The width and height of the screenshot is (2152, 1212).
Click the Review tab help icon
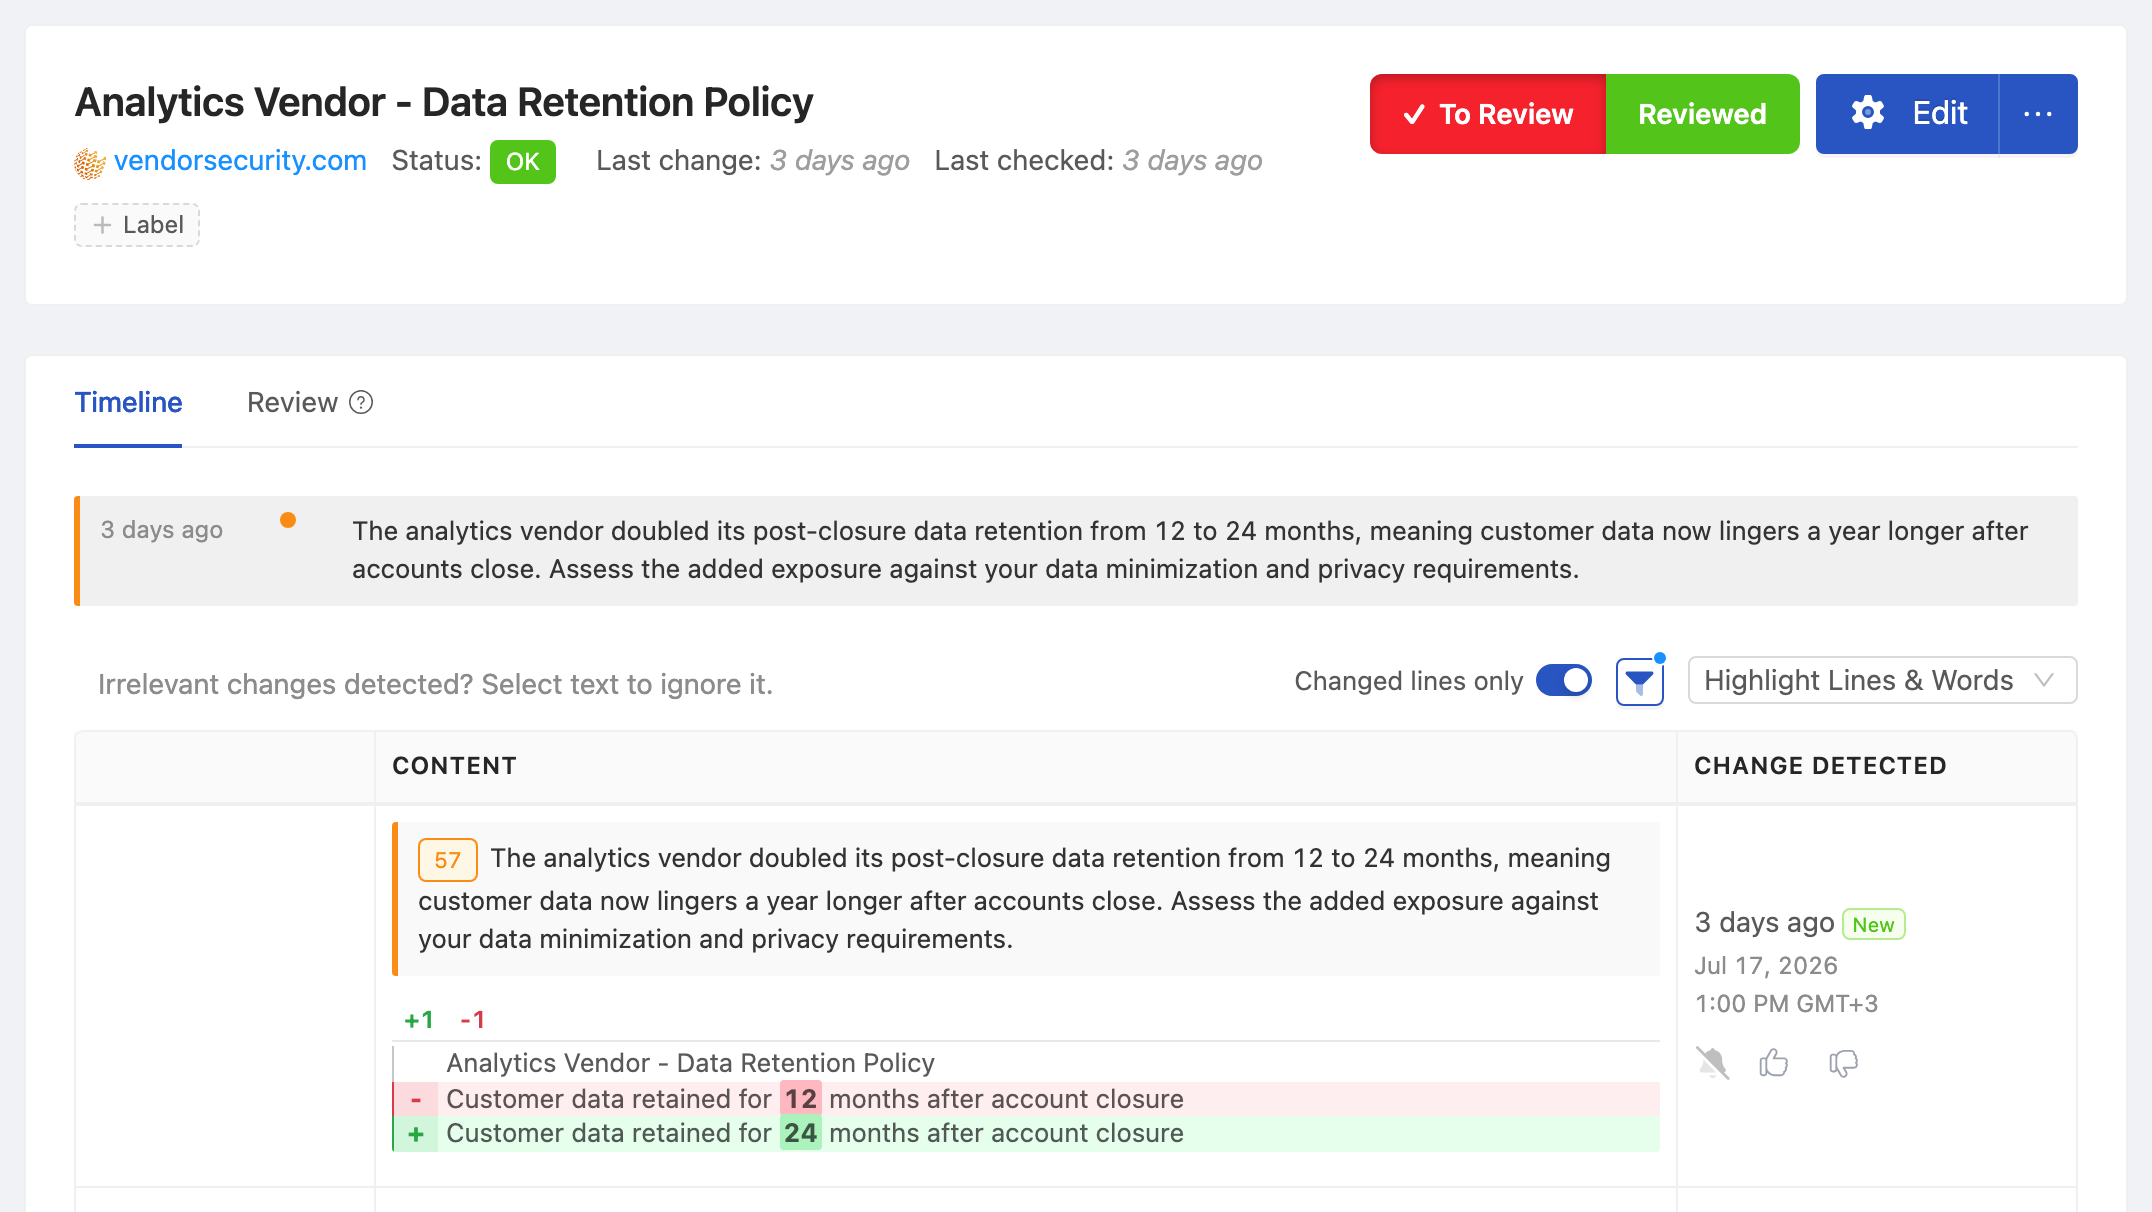(x=361, y=402)
